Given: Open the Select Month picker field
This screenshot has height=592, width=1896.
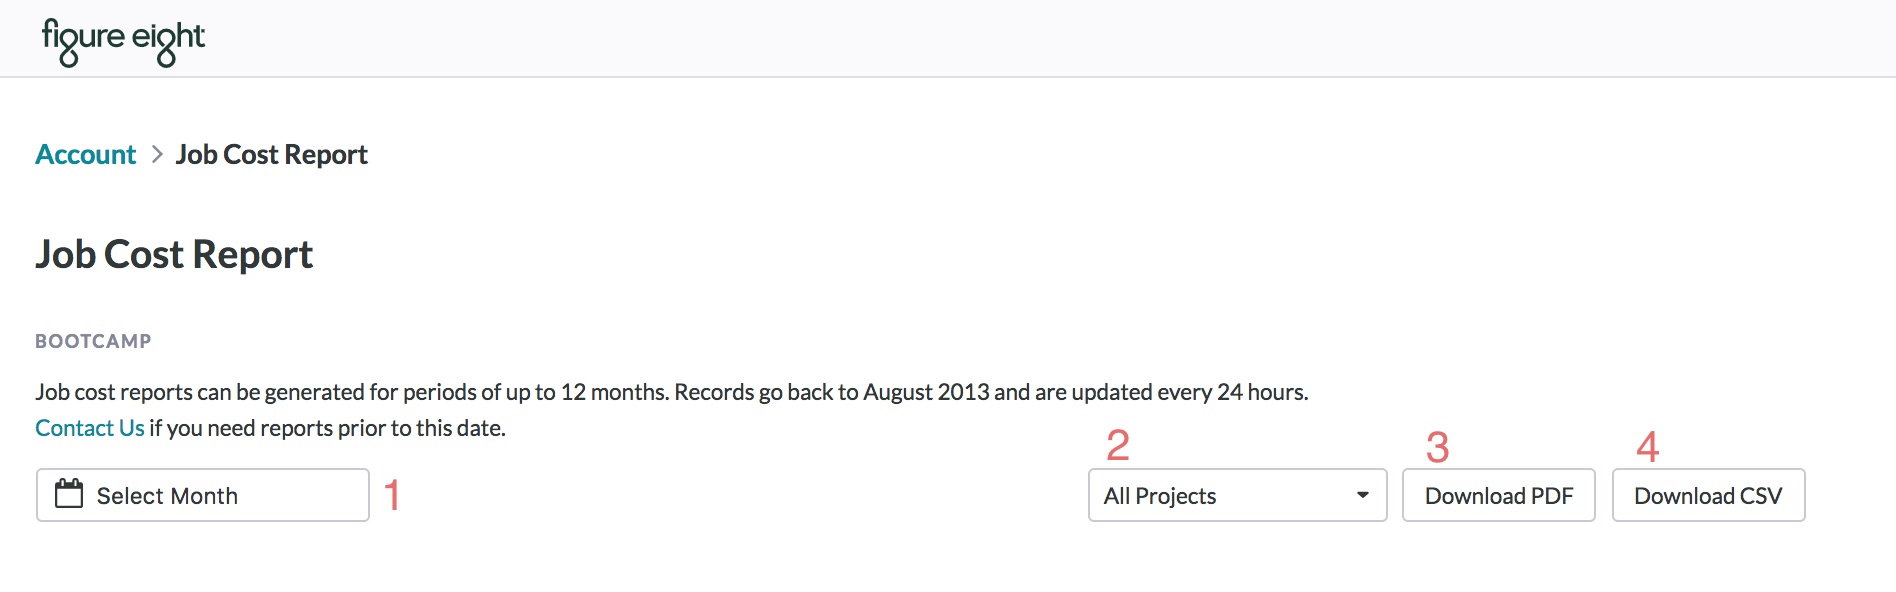Looking at the screenshot, I should pyautogui.click(x=203, y=495).
